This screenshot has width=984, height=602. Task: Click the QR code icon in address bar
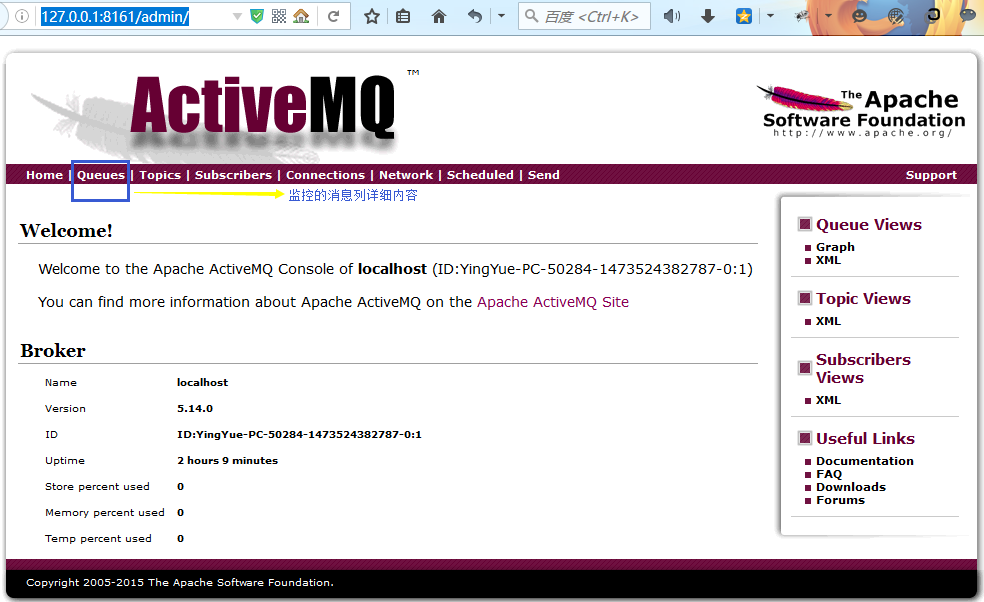coord(279,16)
